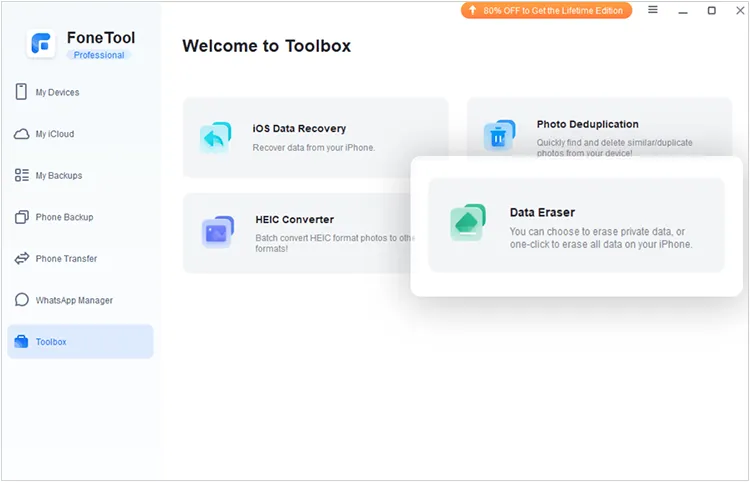Click the My Backups list icon
Screen dimensions: 750x482
pos(22,175)
